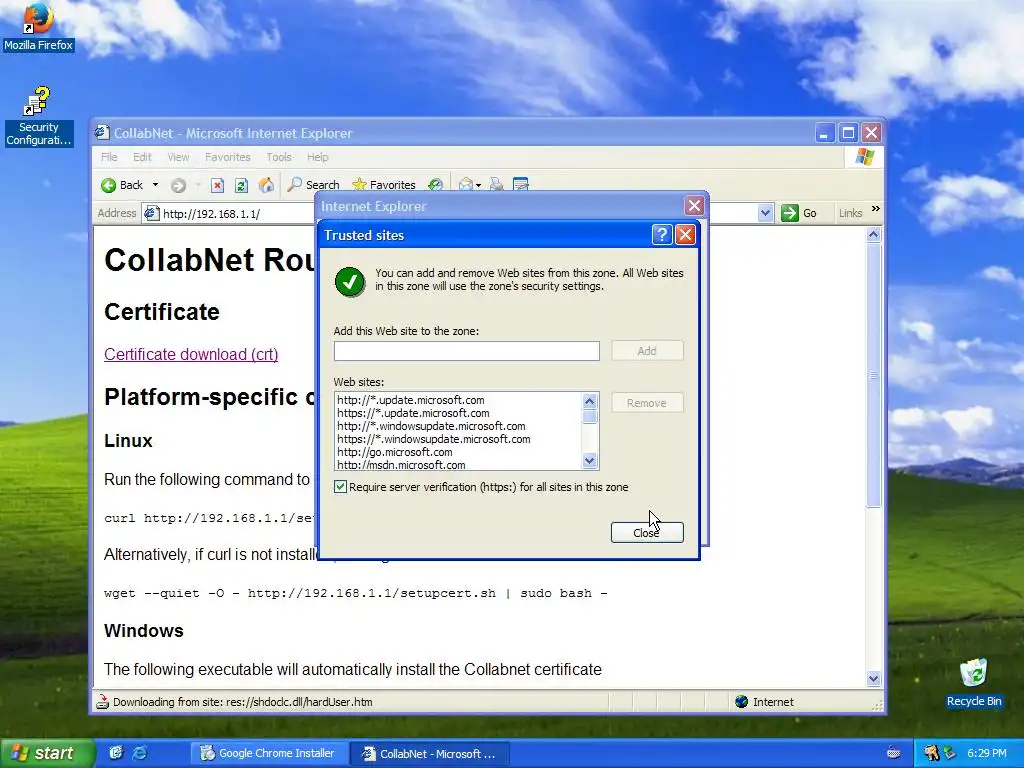Expand the address bar dropdown arrow

[765, 213]
